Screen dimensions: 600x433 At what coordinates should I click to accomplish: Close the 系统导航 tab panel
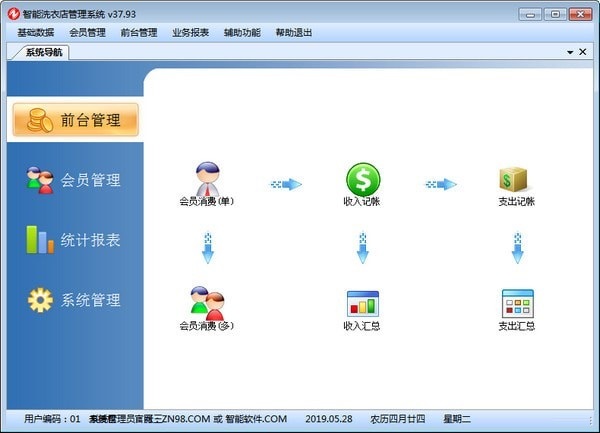pyautogui.click(x=584, y=52)
